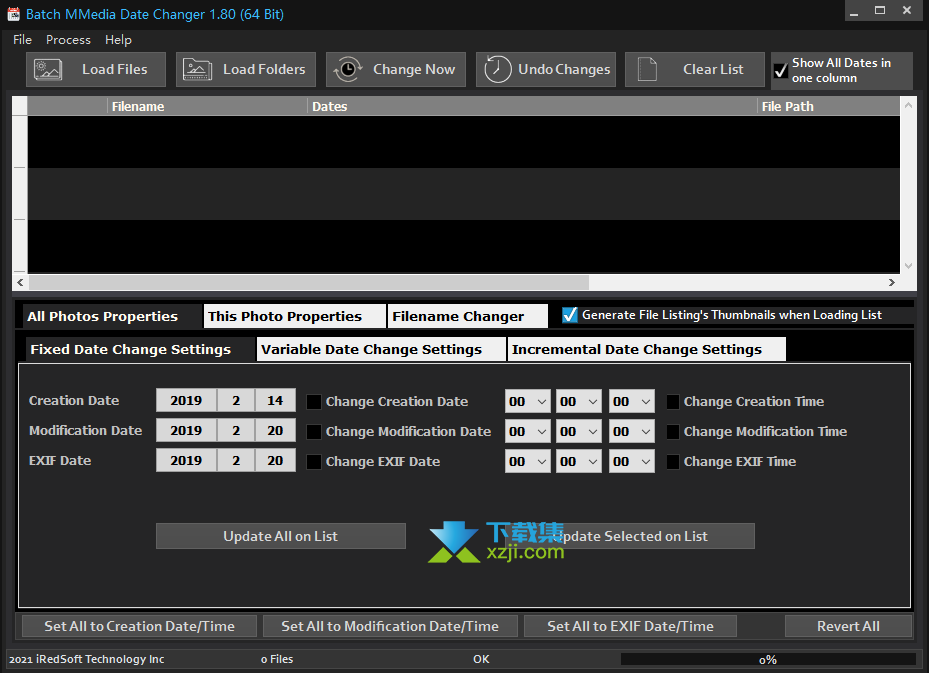Click Set All to Modification Date/Time
This screenshot has height=673, width=929.
click(390, 626)
